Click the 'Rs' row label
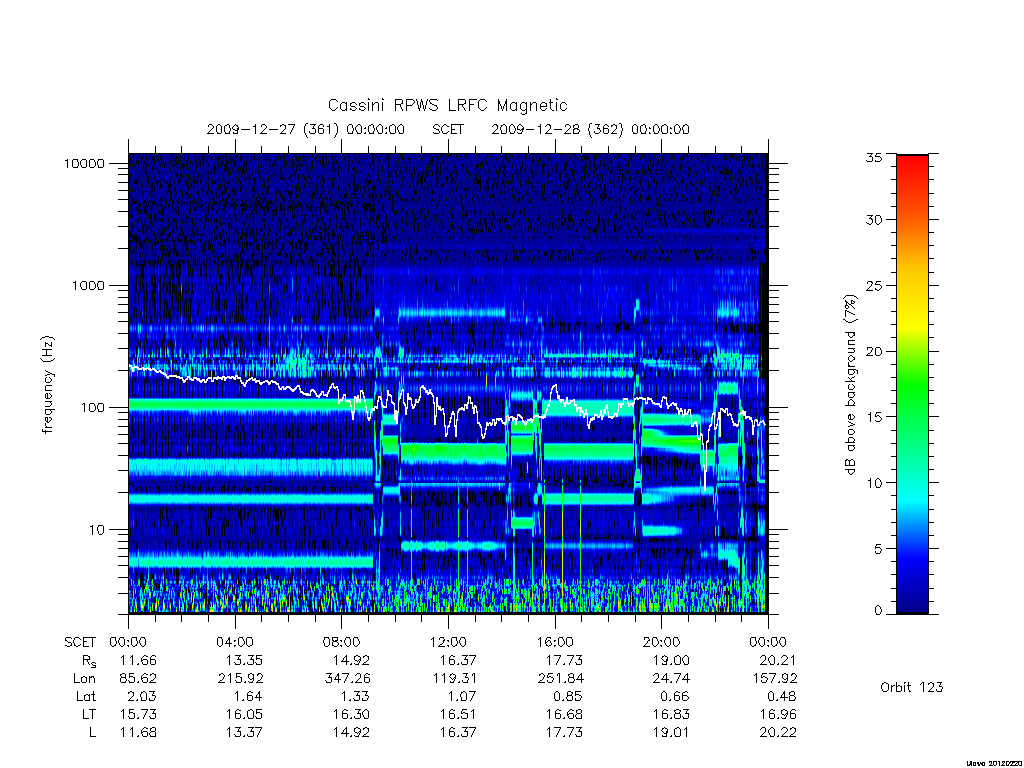The height and width of the screenshot is (768, 1024). pyautogui.click(x=89, y=661)
